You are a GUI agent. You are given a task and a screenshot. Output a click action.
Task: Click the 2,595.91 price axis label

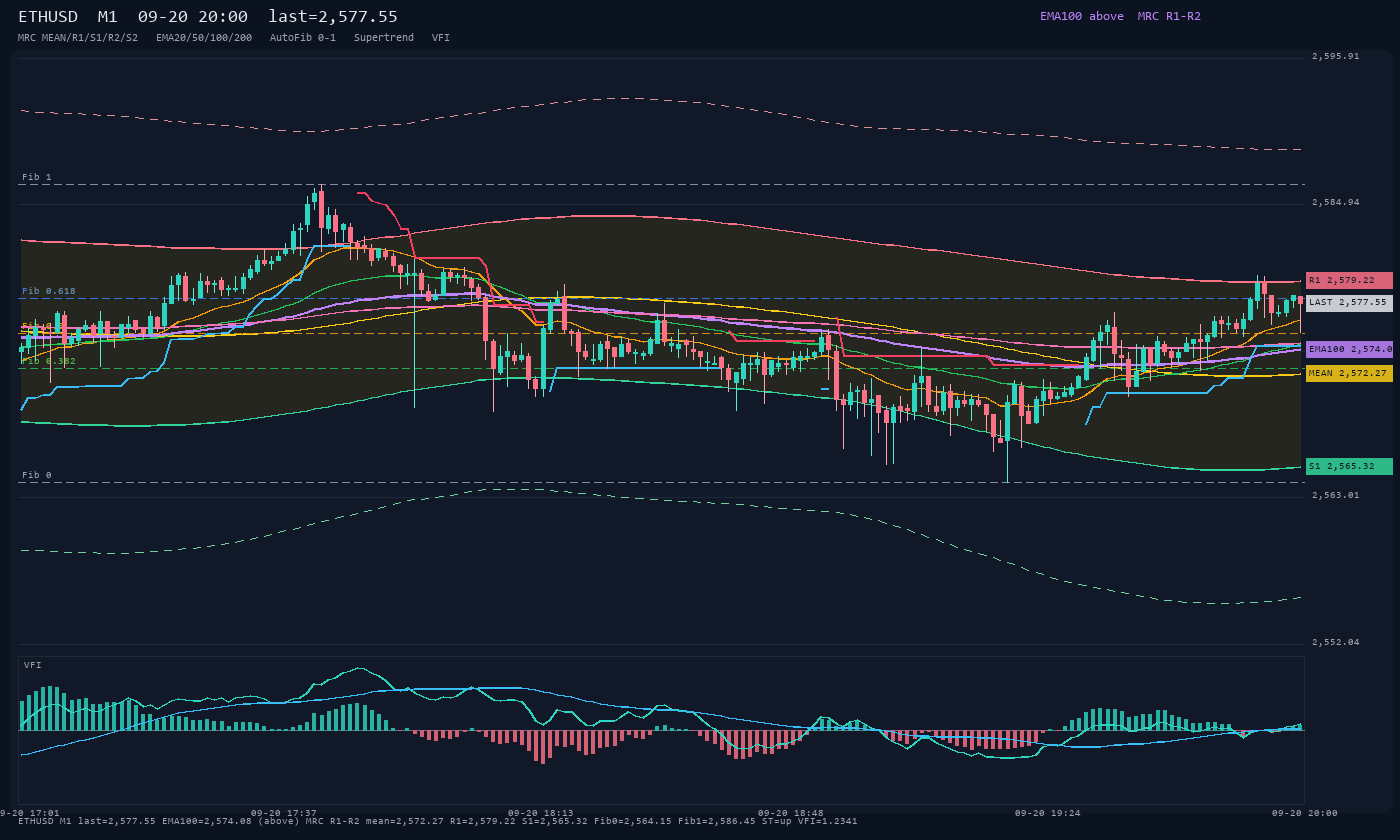(1336, 56)
